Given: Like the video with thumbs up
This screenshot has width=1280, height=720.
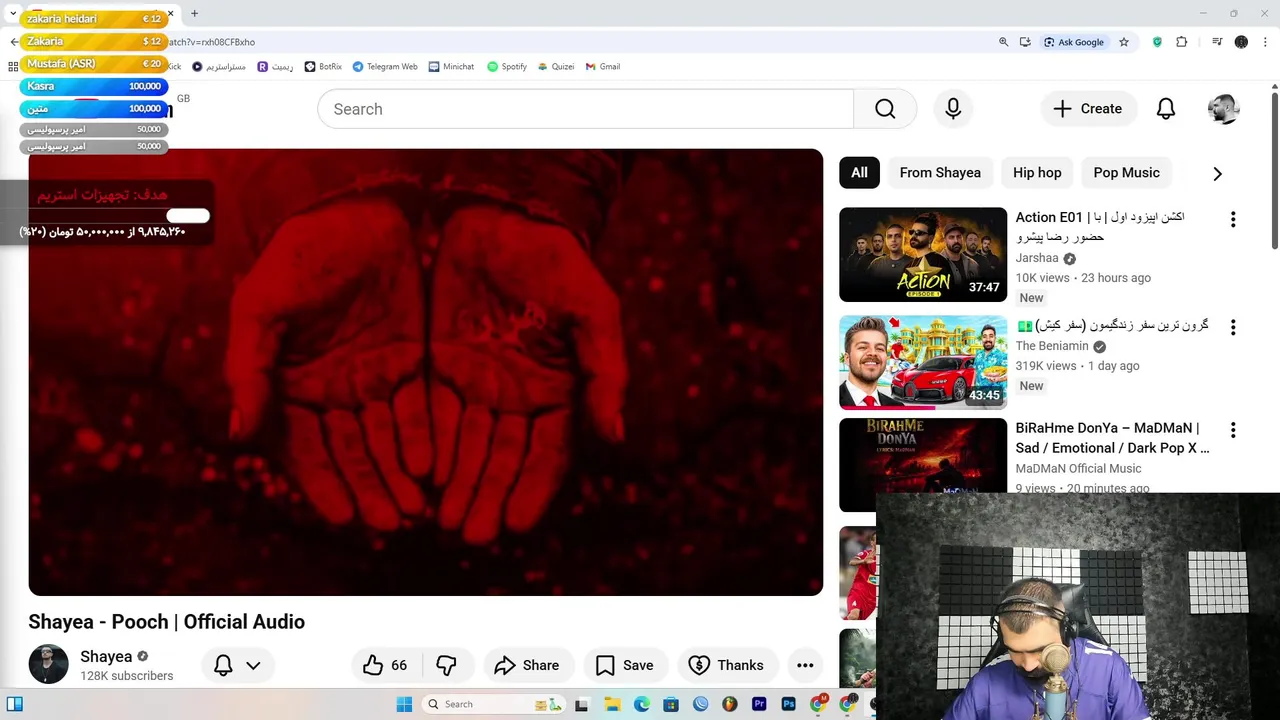Looking at the screenshot, I should click(386, 665).
